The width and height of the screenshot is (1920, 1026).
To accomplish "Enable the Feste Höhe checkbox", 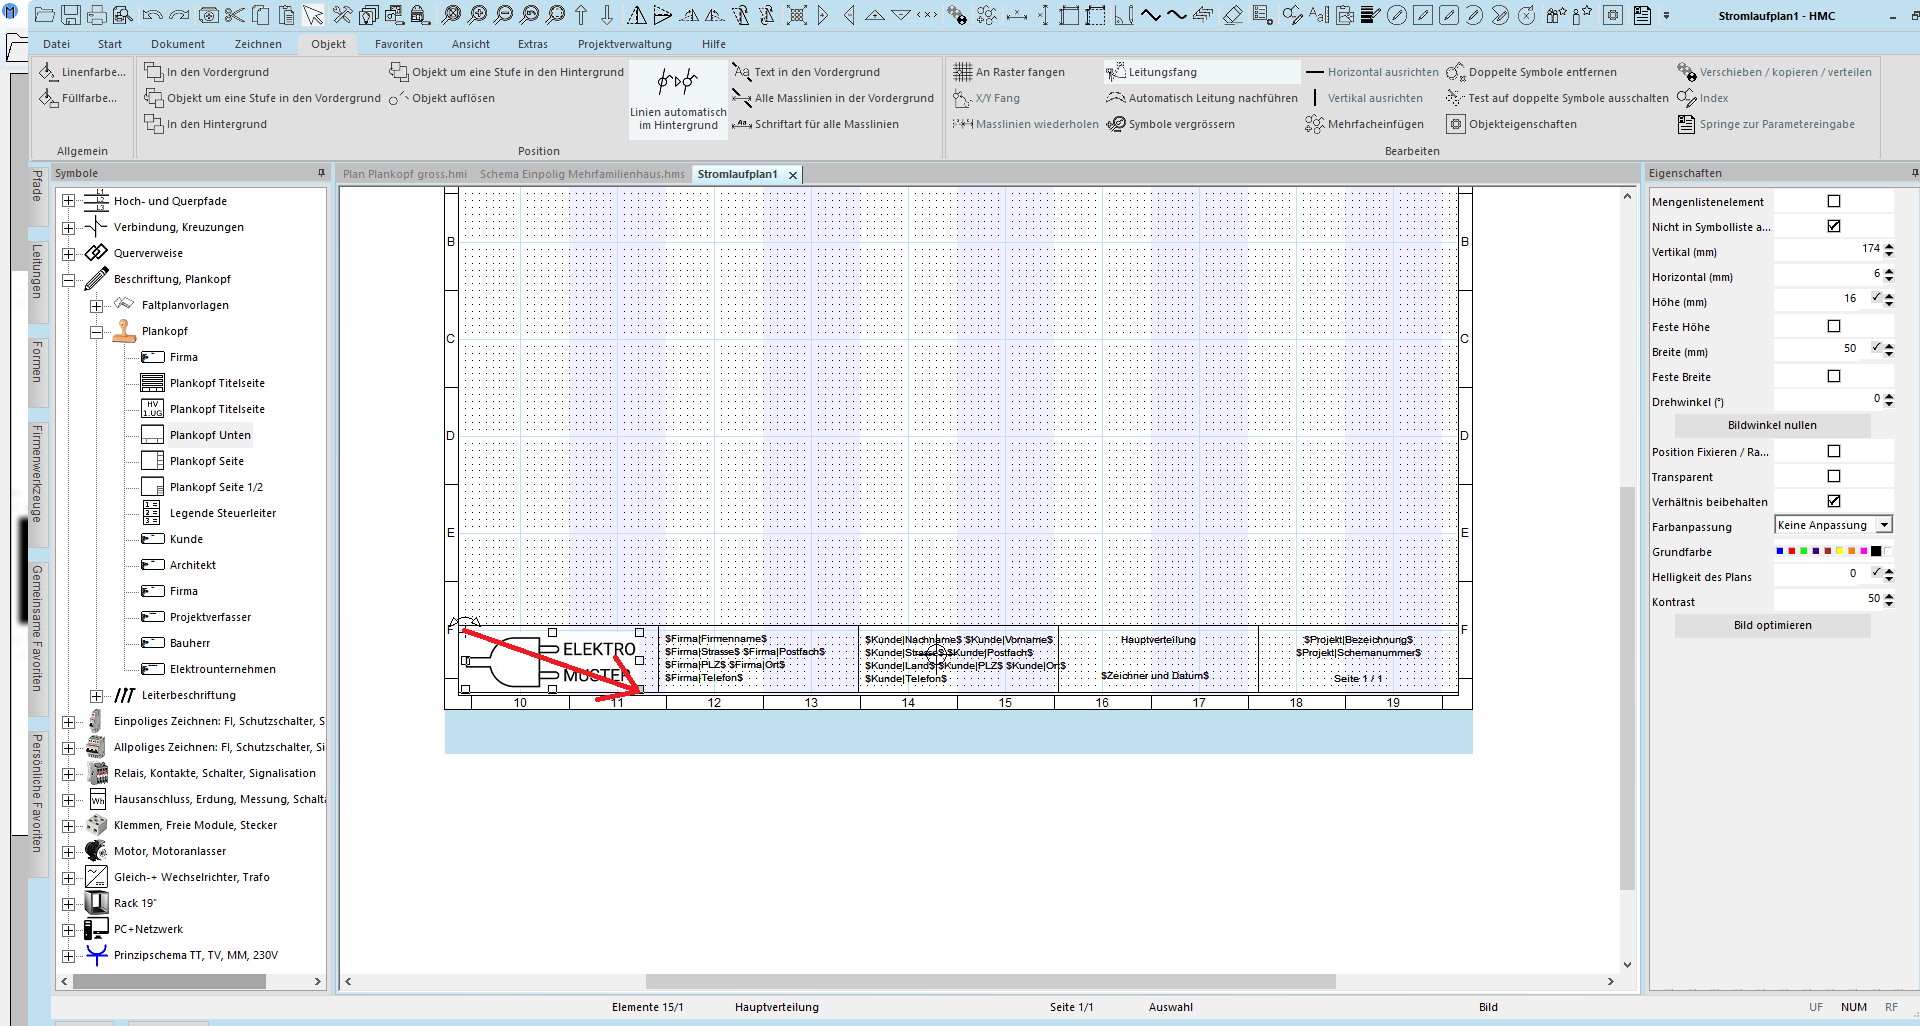I will 1833,326.
